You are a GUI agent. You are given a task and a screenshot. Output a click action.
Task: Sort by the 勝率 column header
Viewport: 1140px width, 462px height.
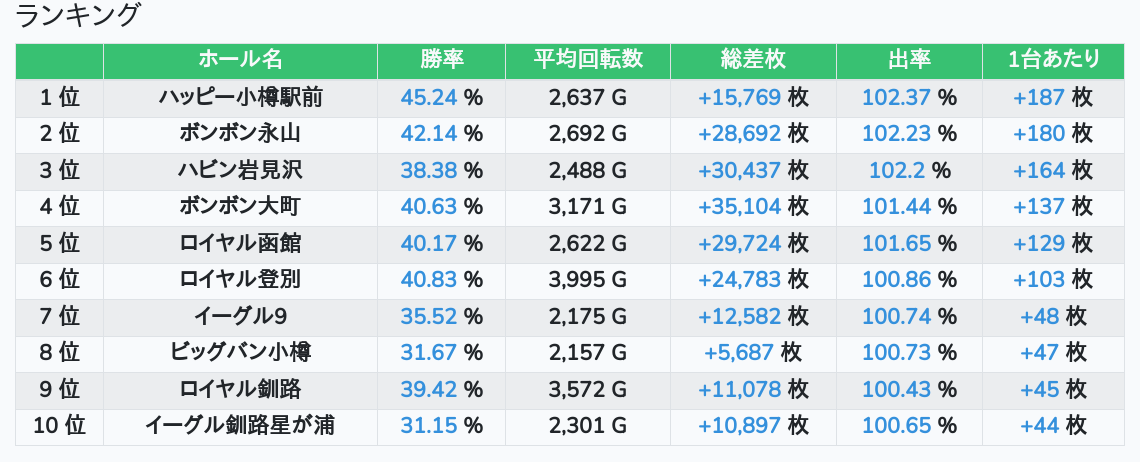(x=441, y=60)
